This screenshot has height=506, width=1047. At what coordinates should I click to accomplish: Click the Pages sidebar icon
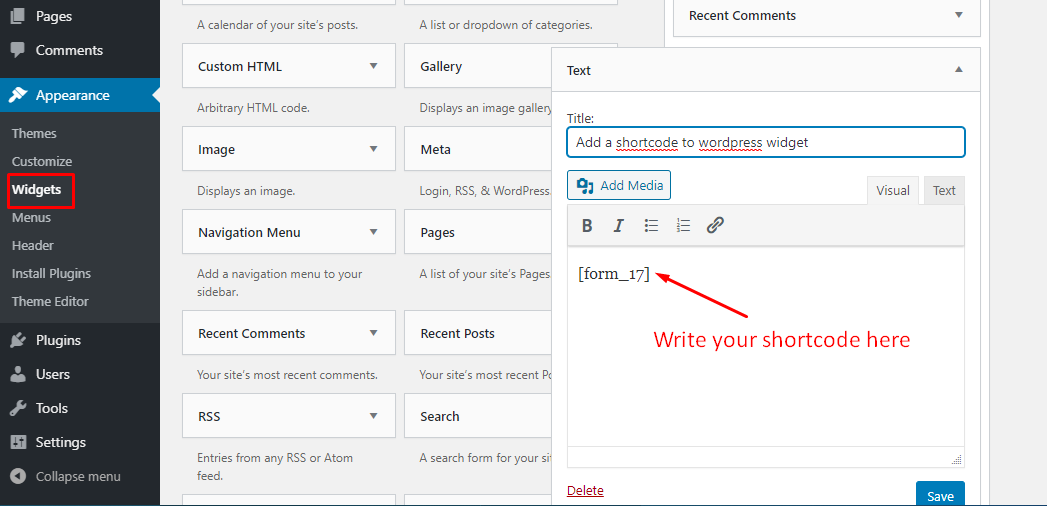tap(19, 15)
